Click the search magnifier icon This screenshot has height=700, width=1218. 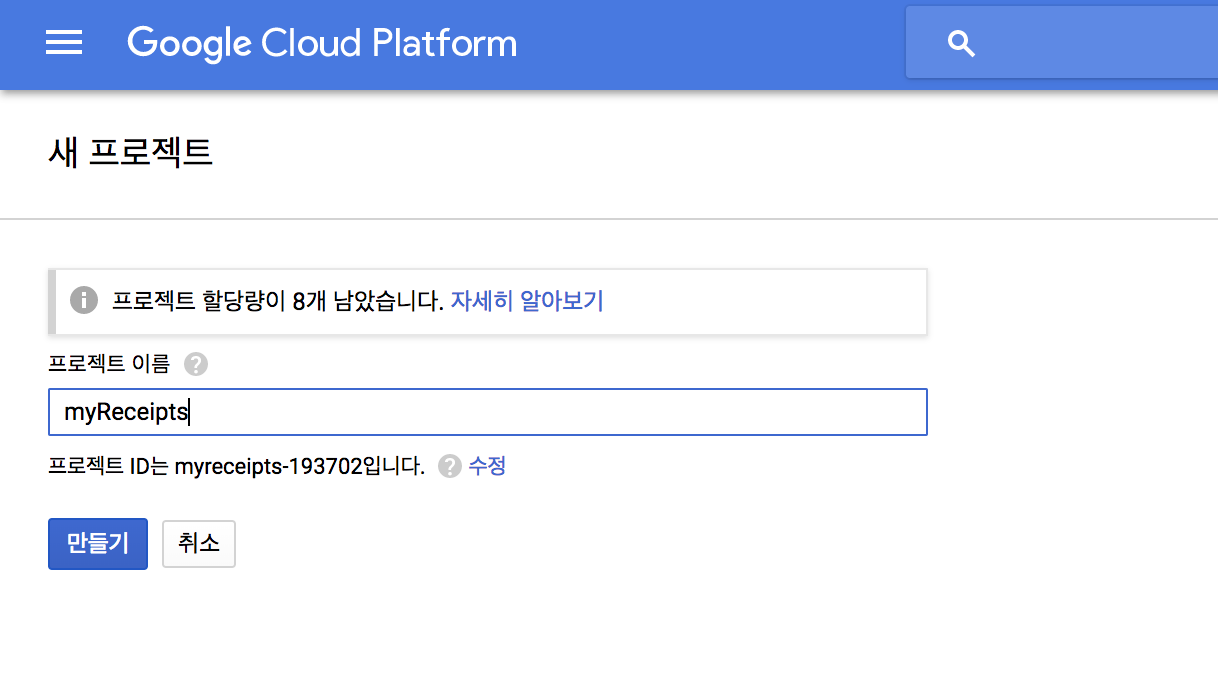coord(961,43)
